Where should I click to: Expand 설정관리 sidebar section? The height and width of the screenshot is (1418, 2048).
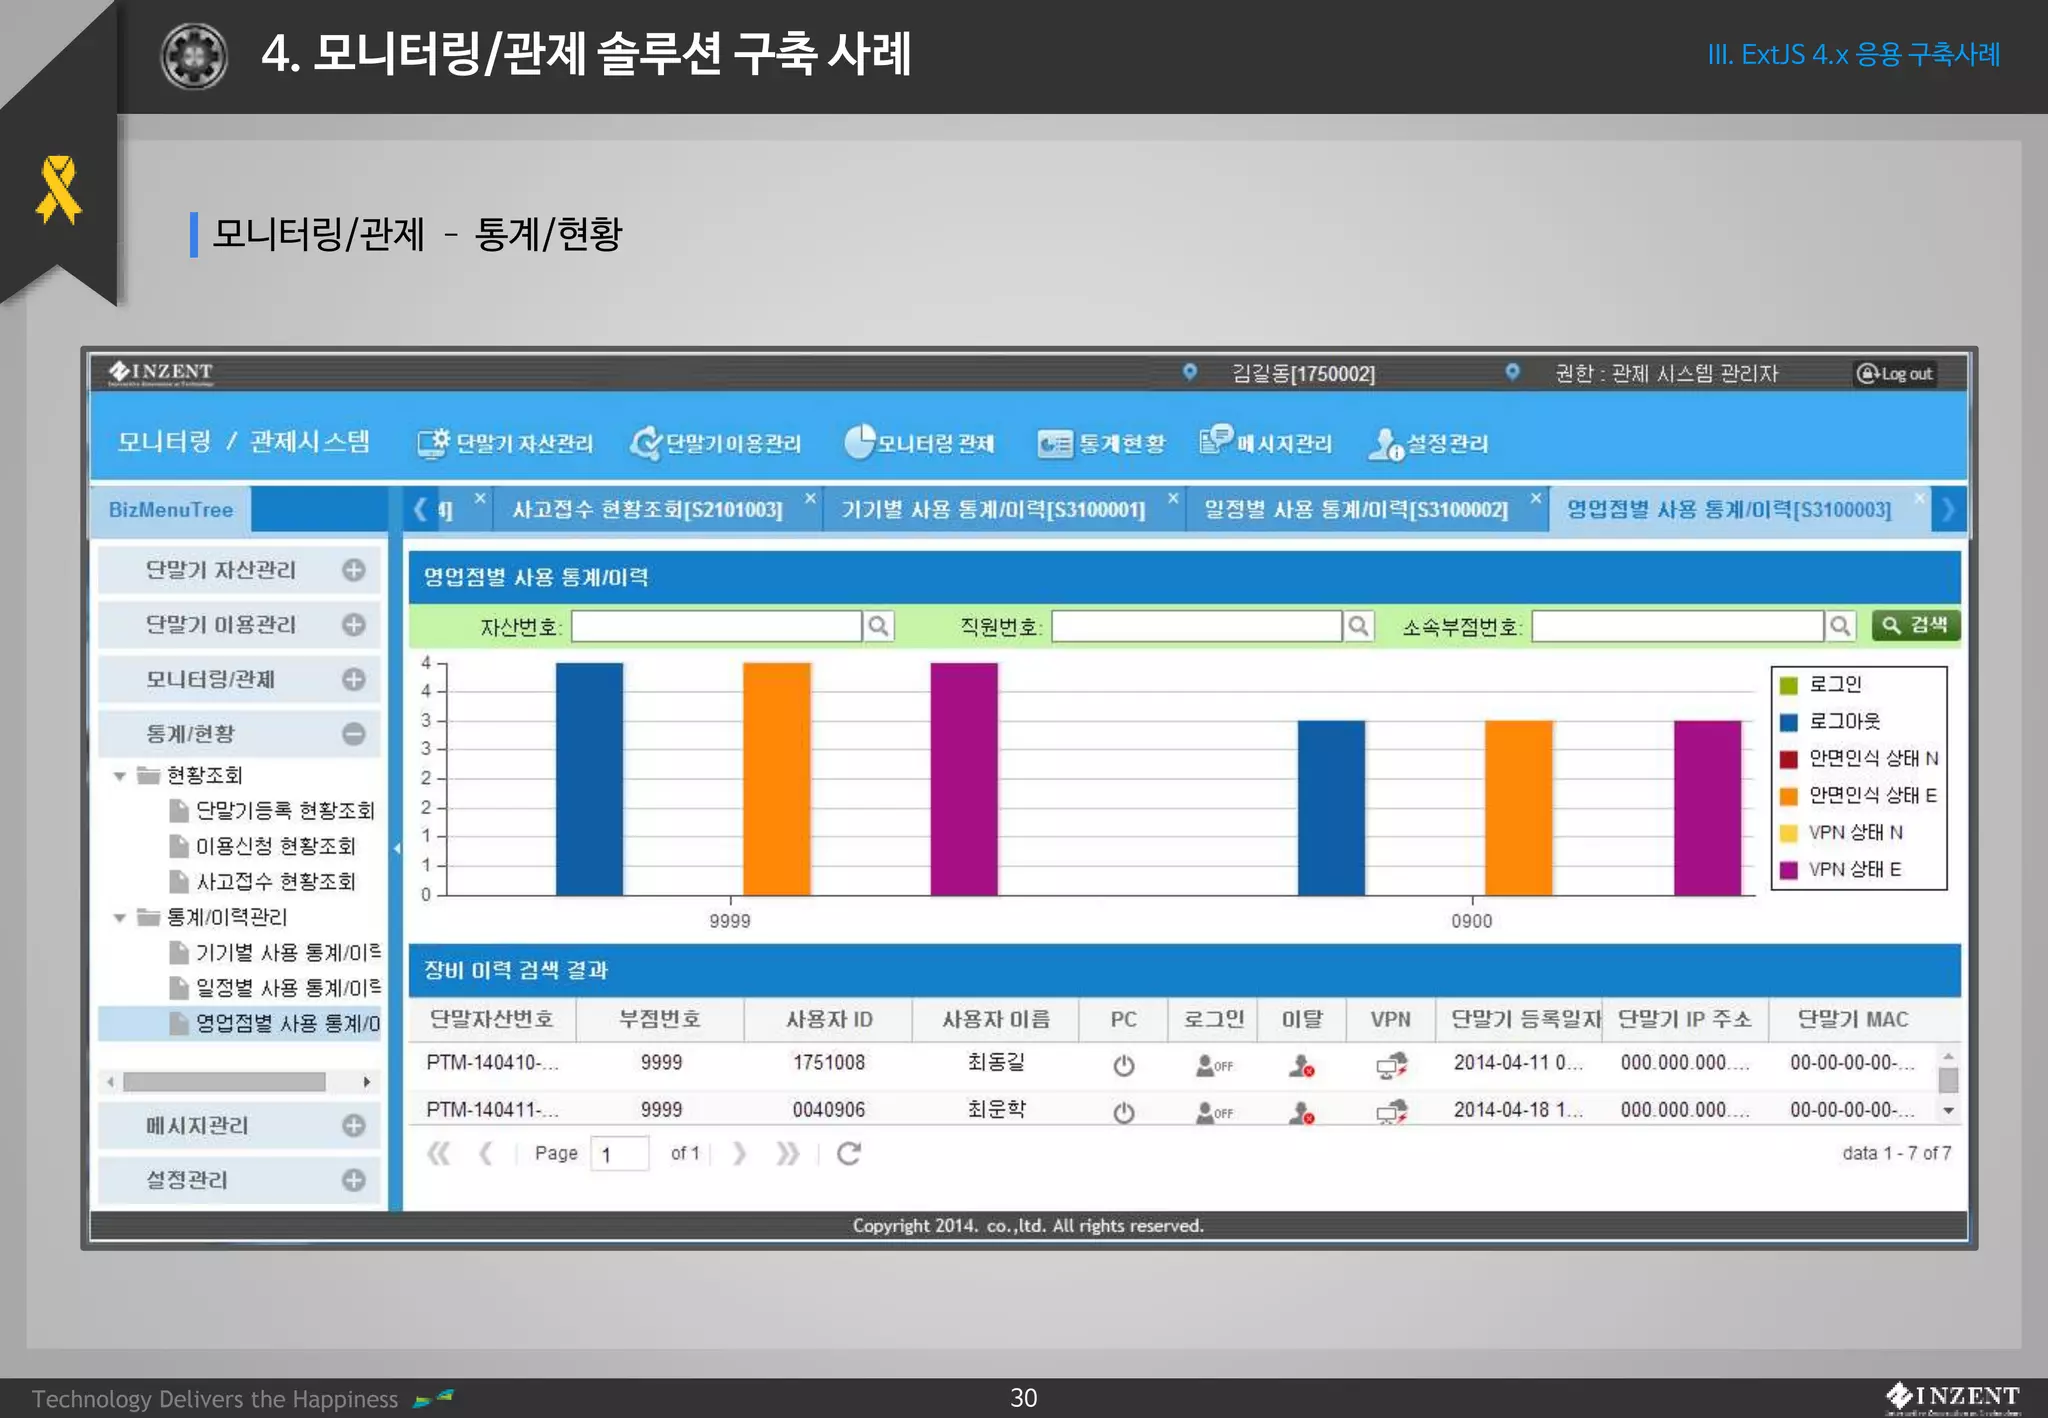[x=353, y=1180]
